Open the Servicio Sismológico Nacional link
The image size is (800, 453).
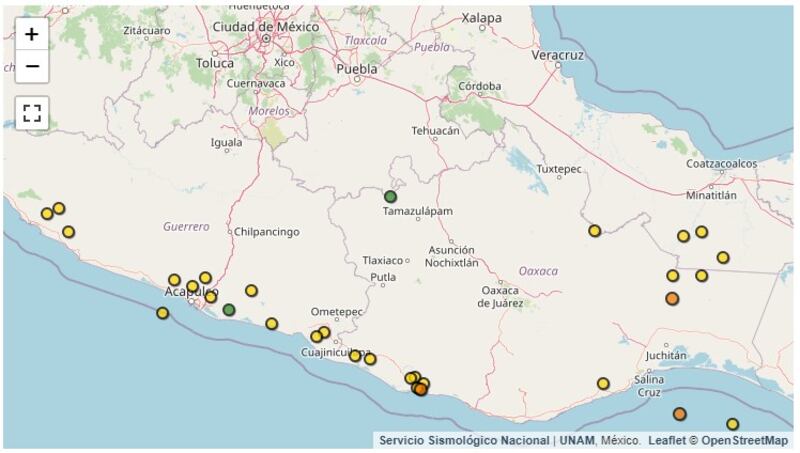click(x=464, y=440)
